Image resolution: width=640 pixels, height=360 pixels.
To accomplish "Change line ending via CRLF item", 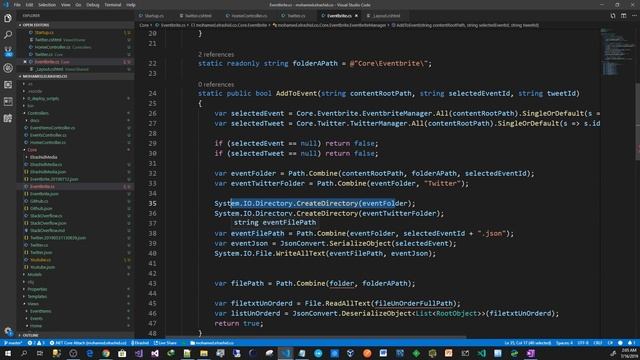I will click(598, 343).
